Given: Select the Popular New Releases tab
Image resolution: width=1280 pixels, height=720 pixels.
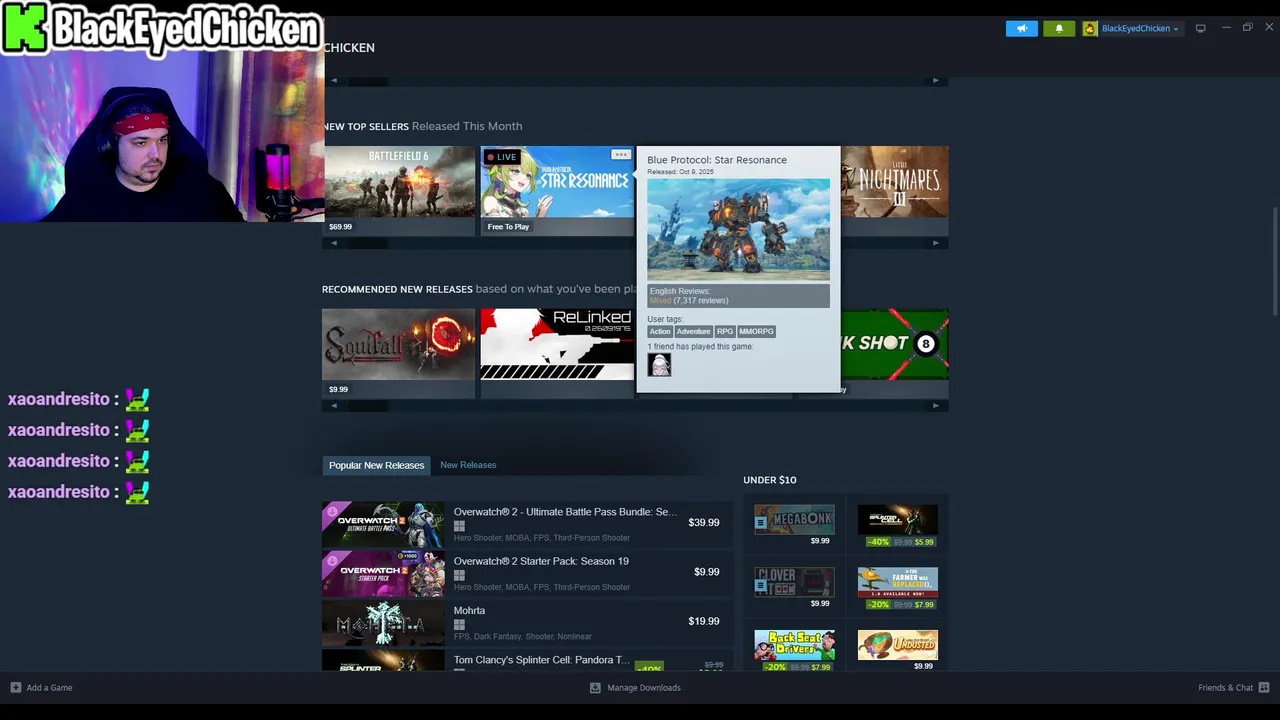Looking at the screenshot, I should 377,465.
